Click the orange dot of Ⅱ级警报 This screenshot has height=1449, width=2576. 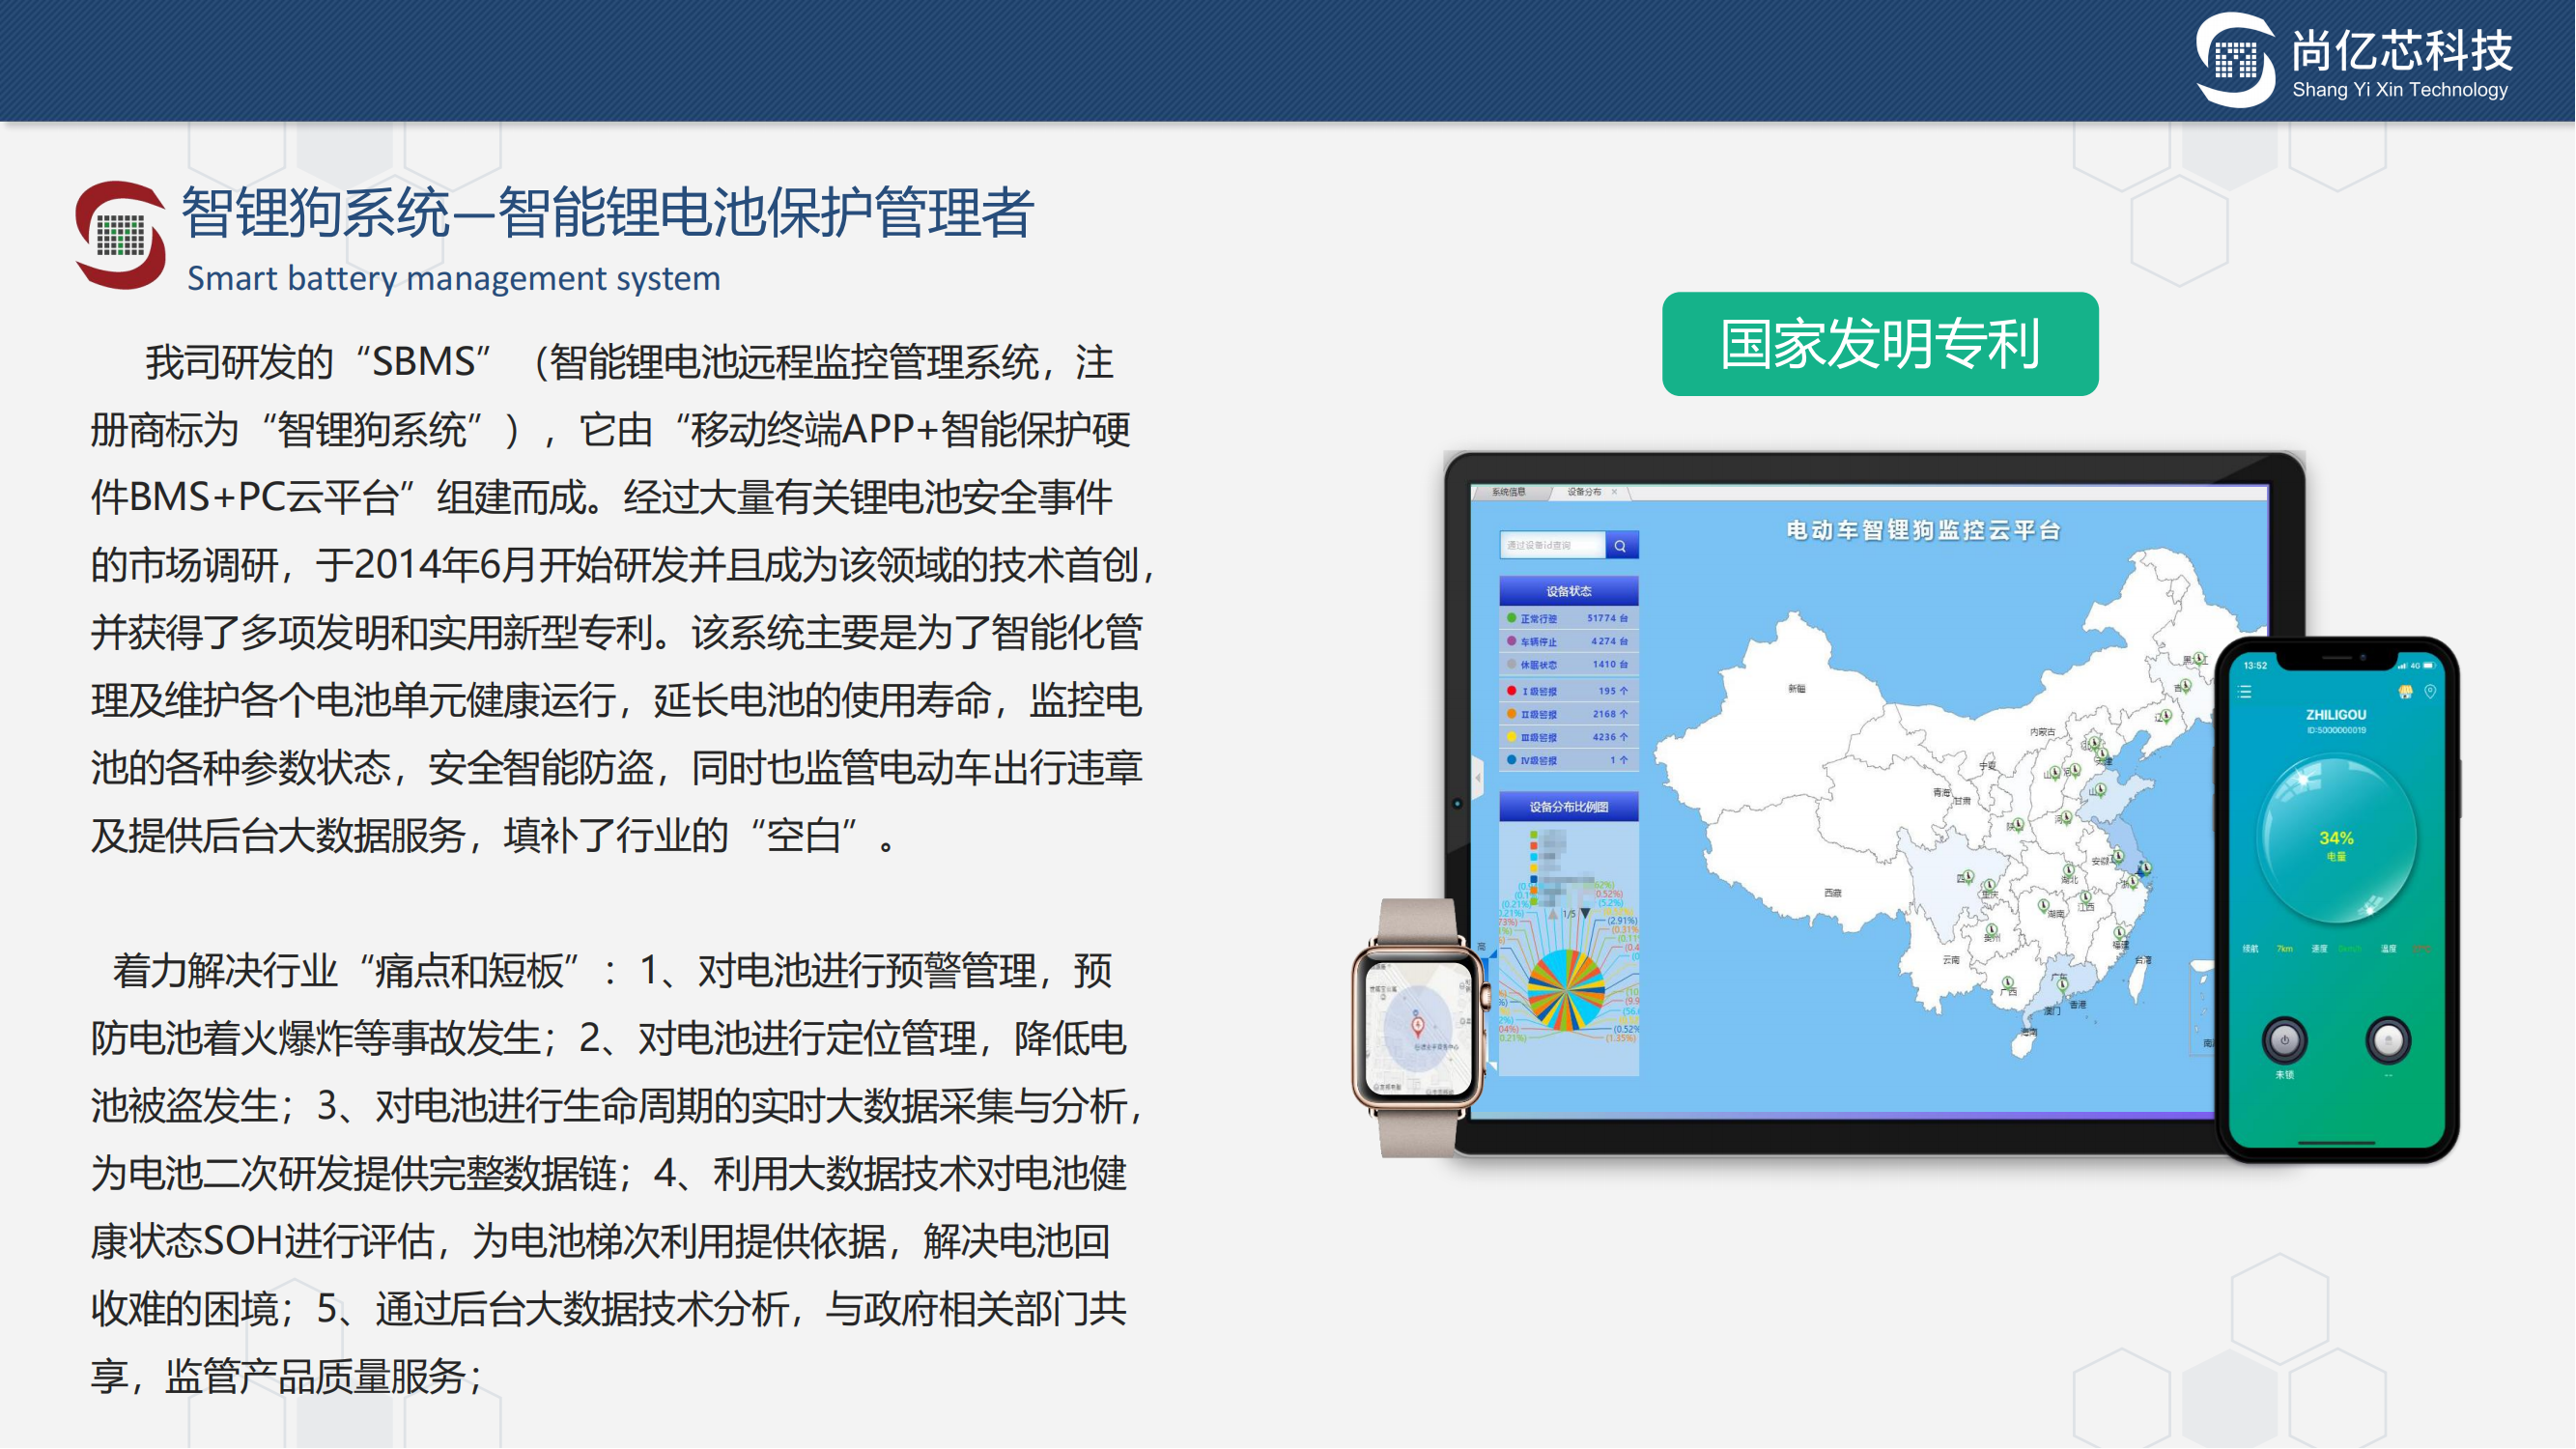(1511, 714)
